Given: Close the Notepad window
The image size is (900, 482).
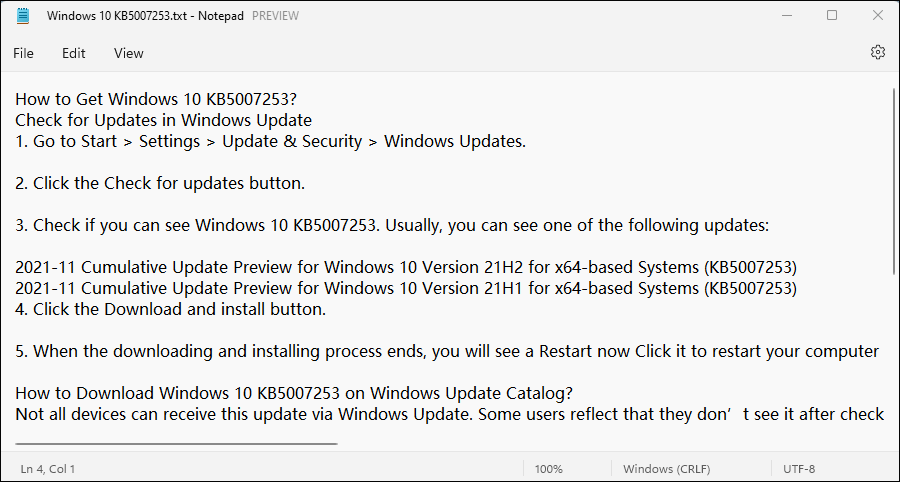Looking at the screenshot, I should point(877,16).
